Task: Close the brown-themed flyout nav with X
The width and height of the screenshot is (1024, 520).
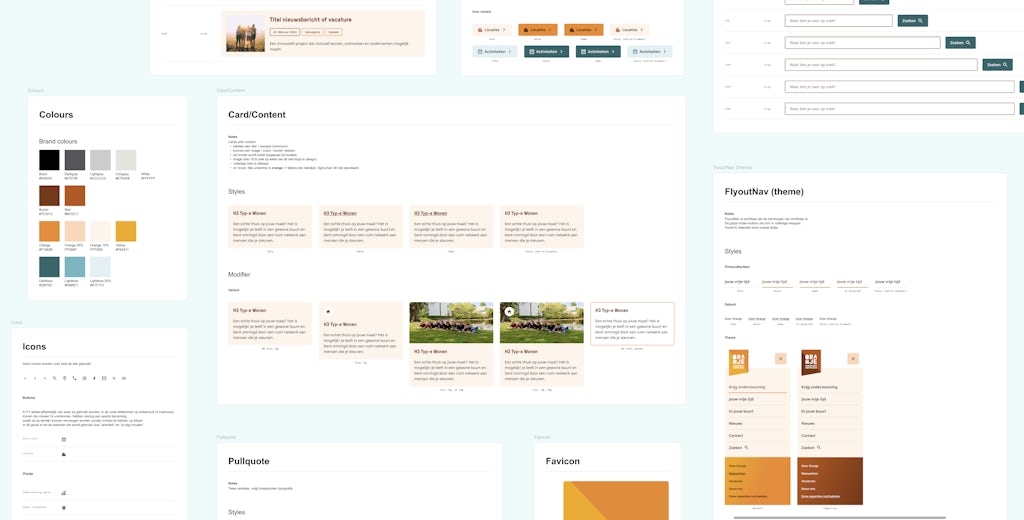Action: (x=853, y=358)
